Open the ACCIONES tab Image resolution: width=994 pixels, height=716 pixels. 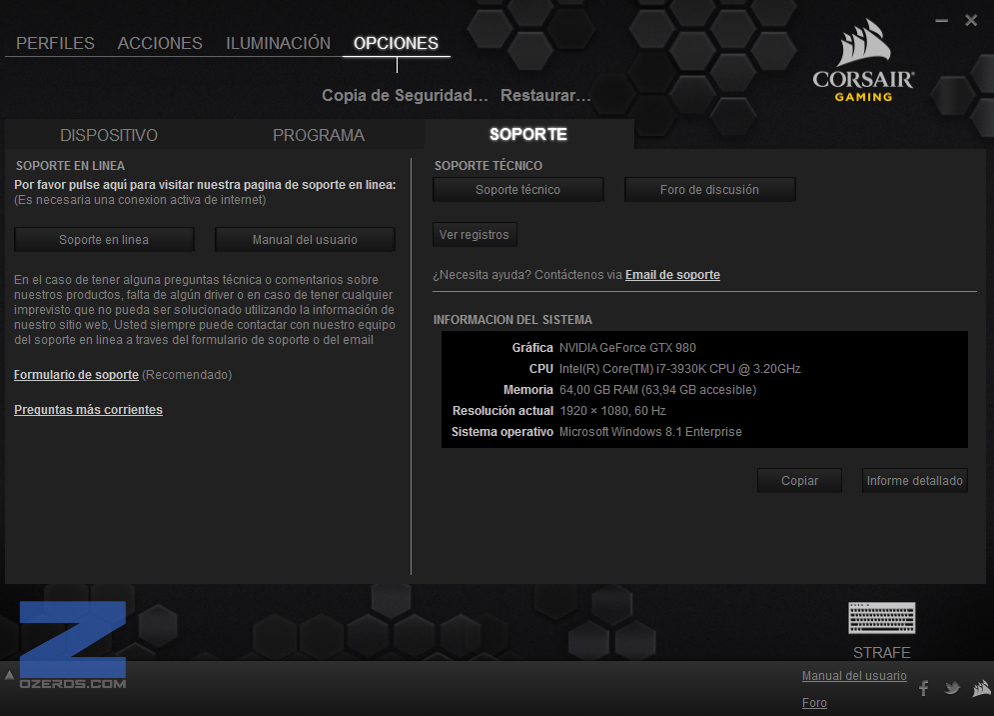pos(160,43)
